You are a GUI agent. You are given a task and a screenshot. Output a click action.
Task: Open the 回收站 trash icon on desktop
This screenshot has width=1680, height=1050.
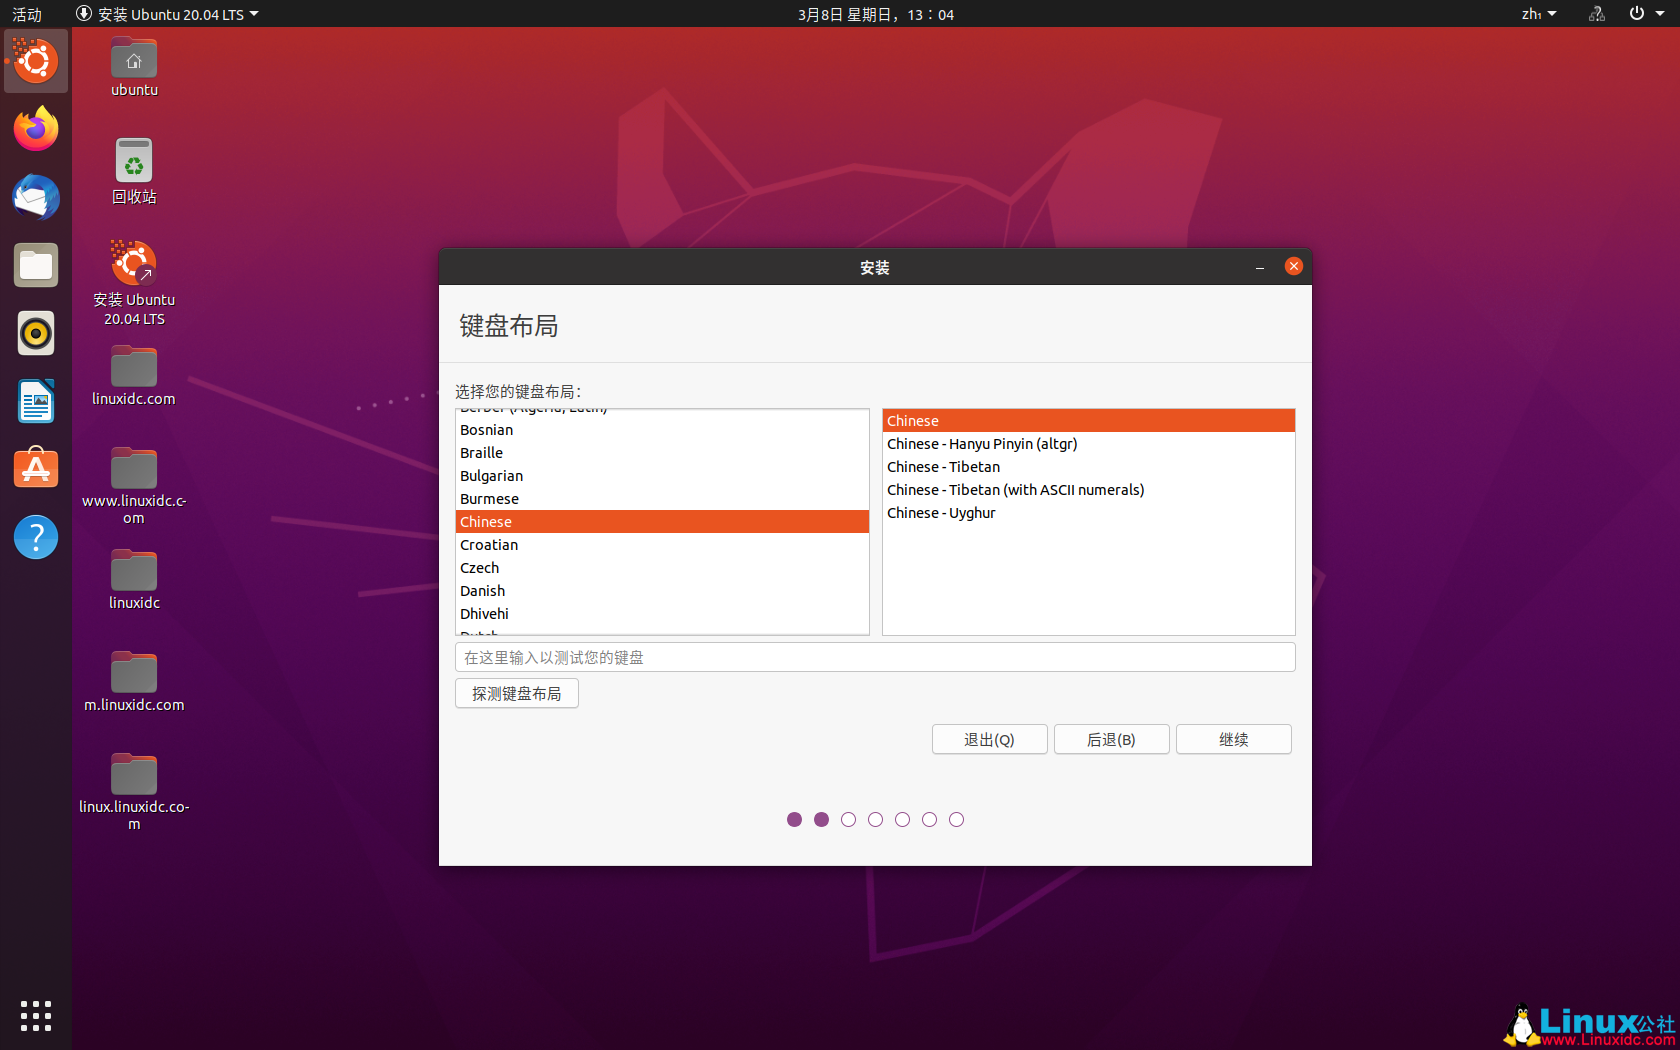(x=133, y=160)
